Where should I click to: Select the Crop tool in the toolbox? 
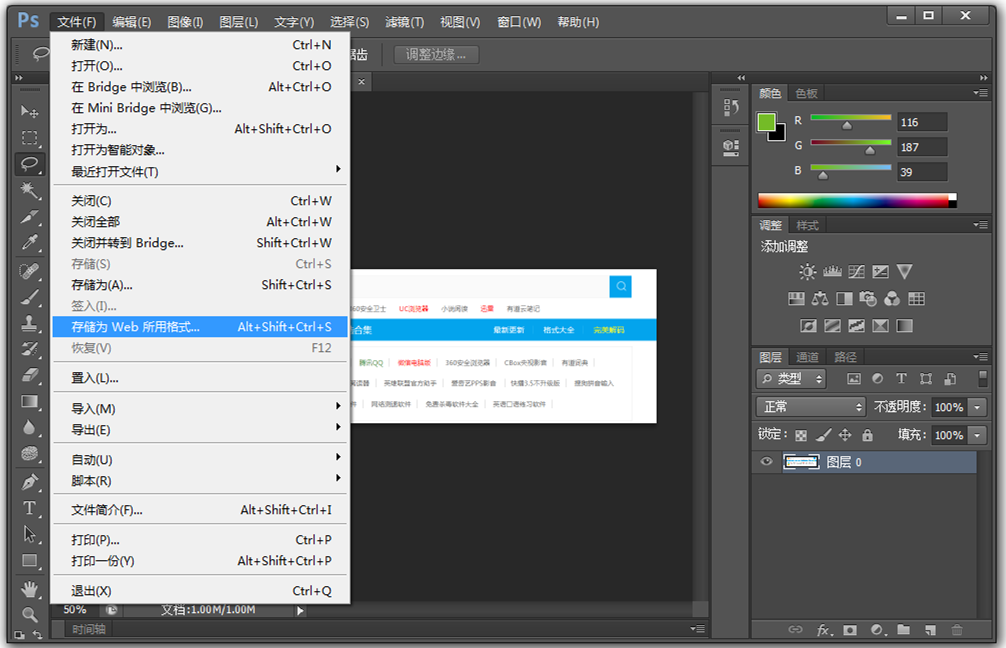[x=29, y=217]
